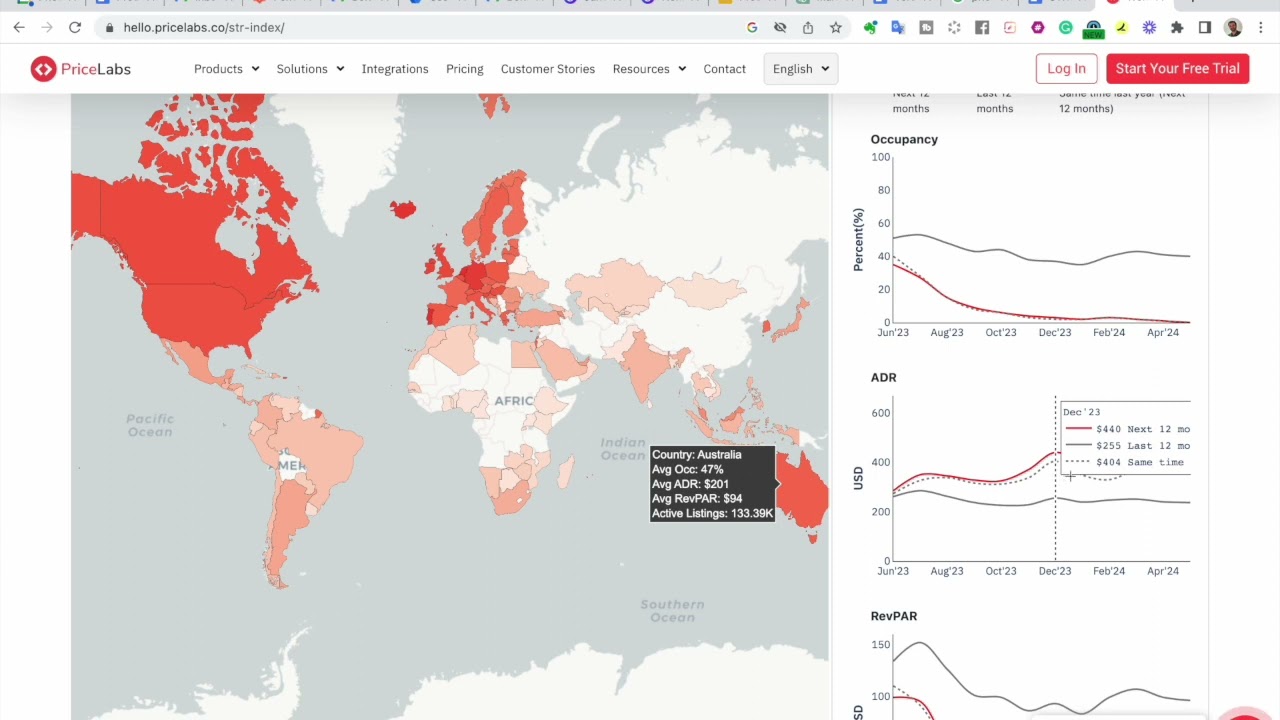Click the yellow circle extension icon
The height and width of the screenshot is (720, 1280).
(1122, 27)
